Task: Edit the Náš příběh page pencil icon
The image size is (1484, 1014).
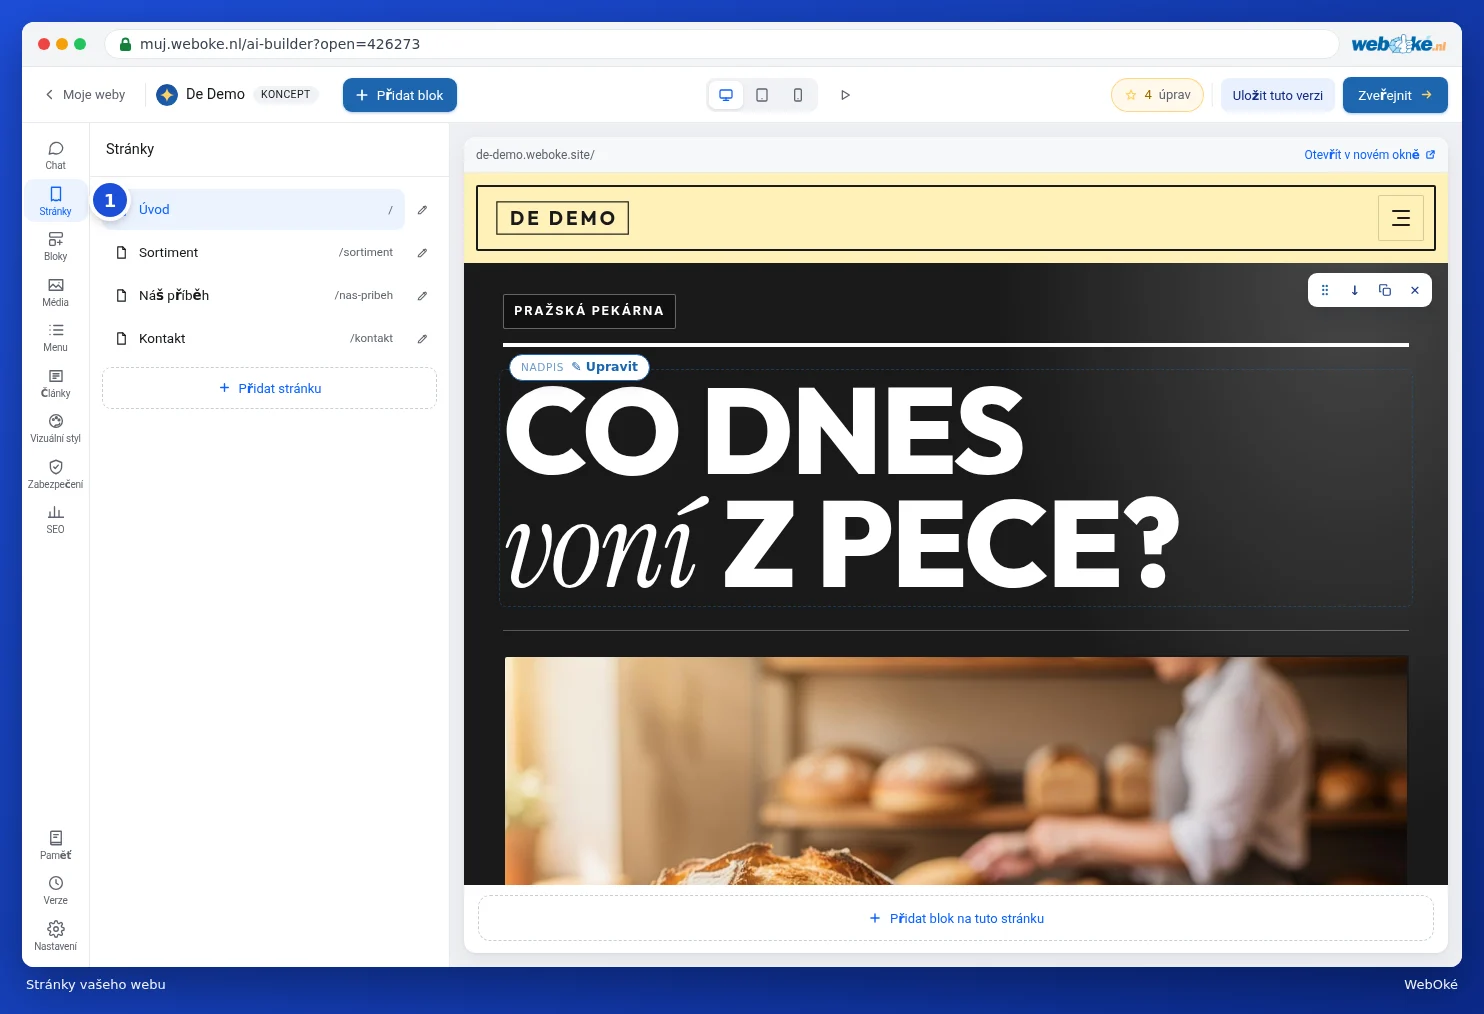Action: pos(422,296)
